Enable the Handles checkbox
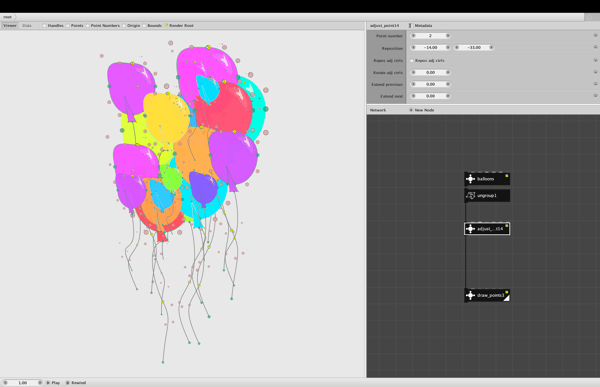600x387 pixels. pyautogui.click(x=44, y=26)
